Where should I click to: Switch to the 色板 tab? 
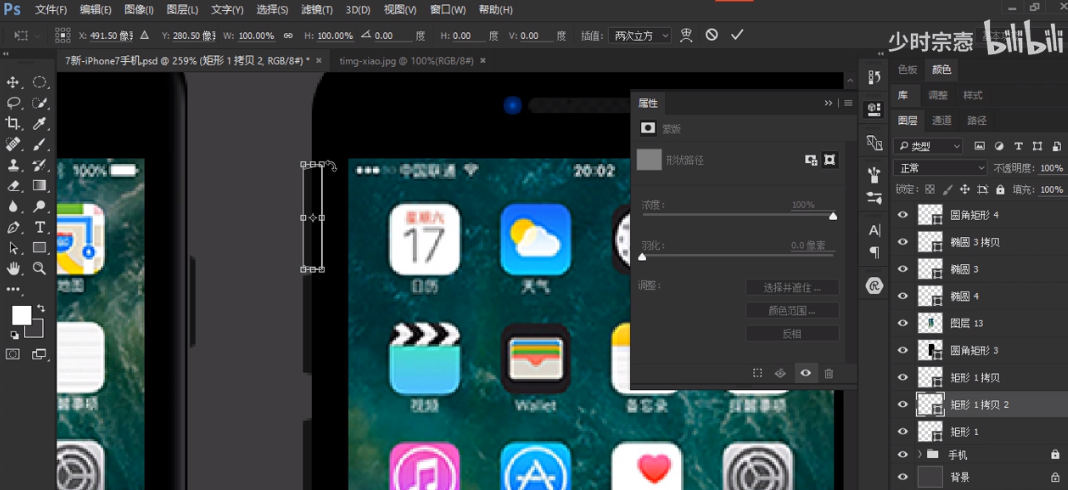[x=908, y=70]
